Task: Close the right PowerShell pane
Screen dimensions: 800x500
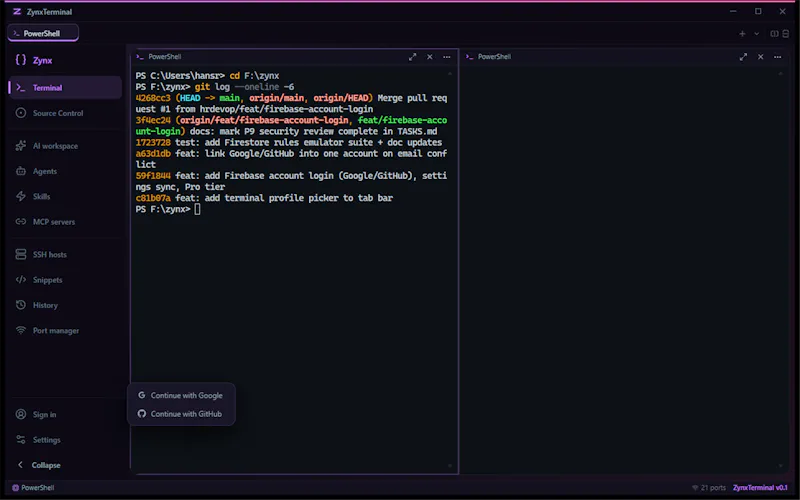Action: [x=760, y=57]
